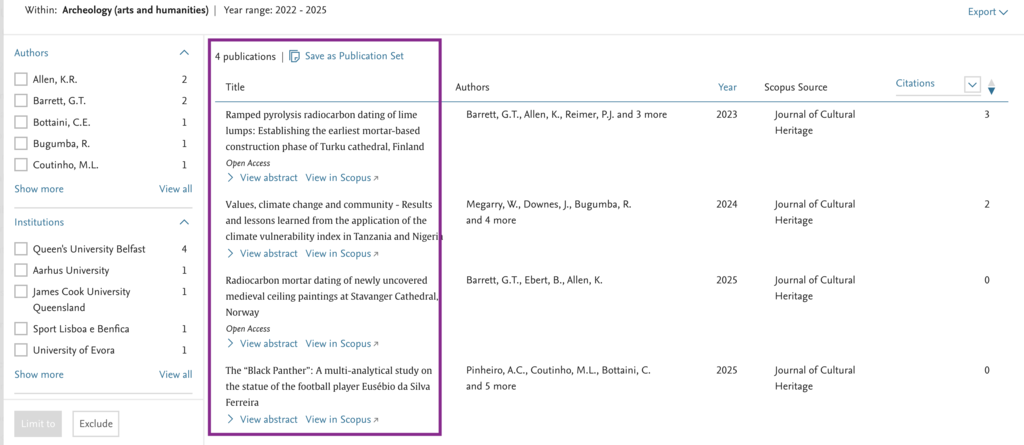Expand abstract for Values, climate change article
The image size is (1024, 445).
[261, 254]
